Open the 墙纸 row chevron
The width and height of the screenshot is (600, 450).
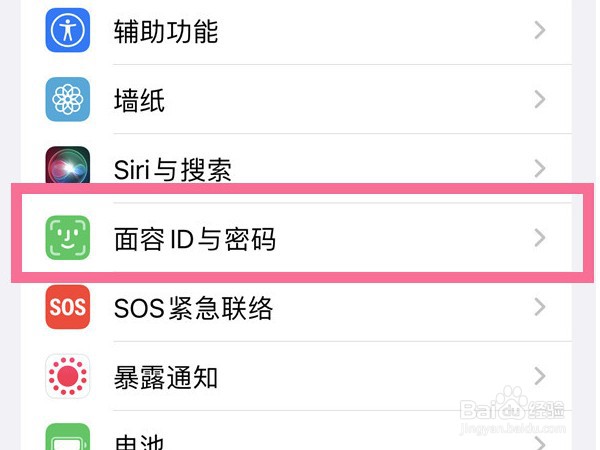[x=540, y=100]
